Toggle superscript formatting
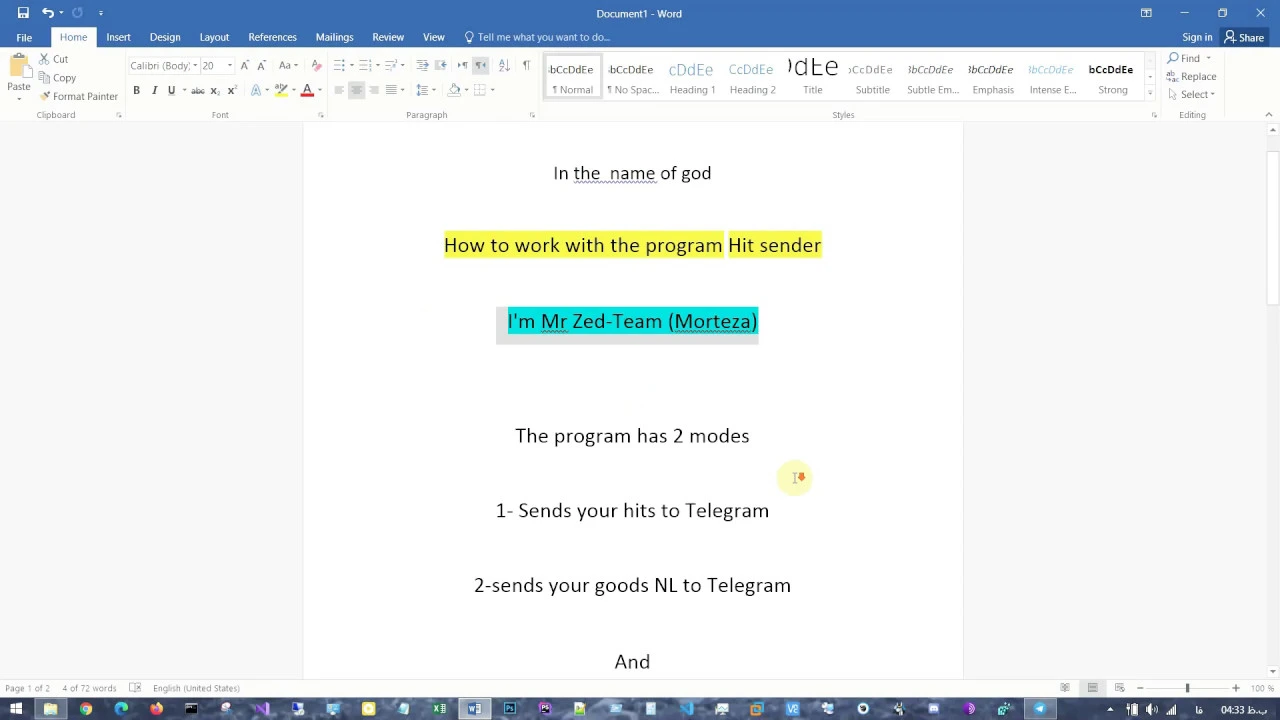This screenshot has width=1280, height=720. point(231,90)
